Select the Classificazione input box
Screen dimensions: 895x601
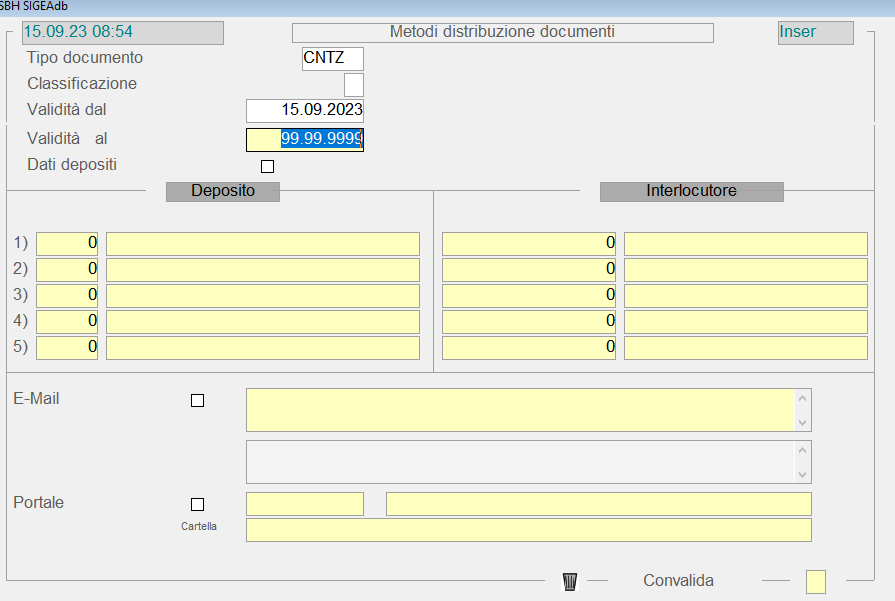point(354,85)
